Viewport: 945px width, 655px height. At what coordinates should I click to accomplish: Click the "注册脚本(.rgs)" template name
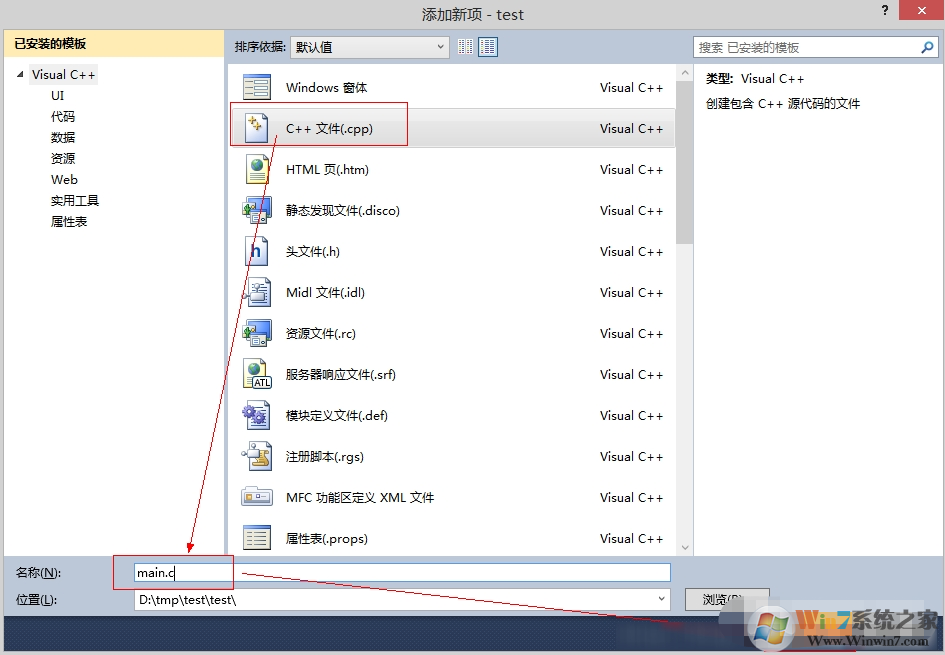coord(325,456)
